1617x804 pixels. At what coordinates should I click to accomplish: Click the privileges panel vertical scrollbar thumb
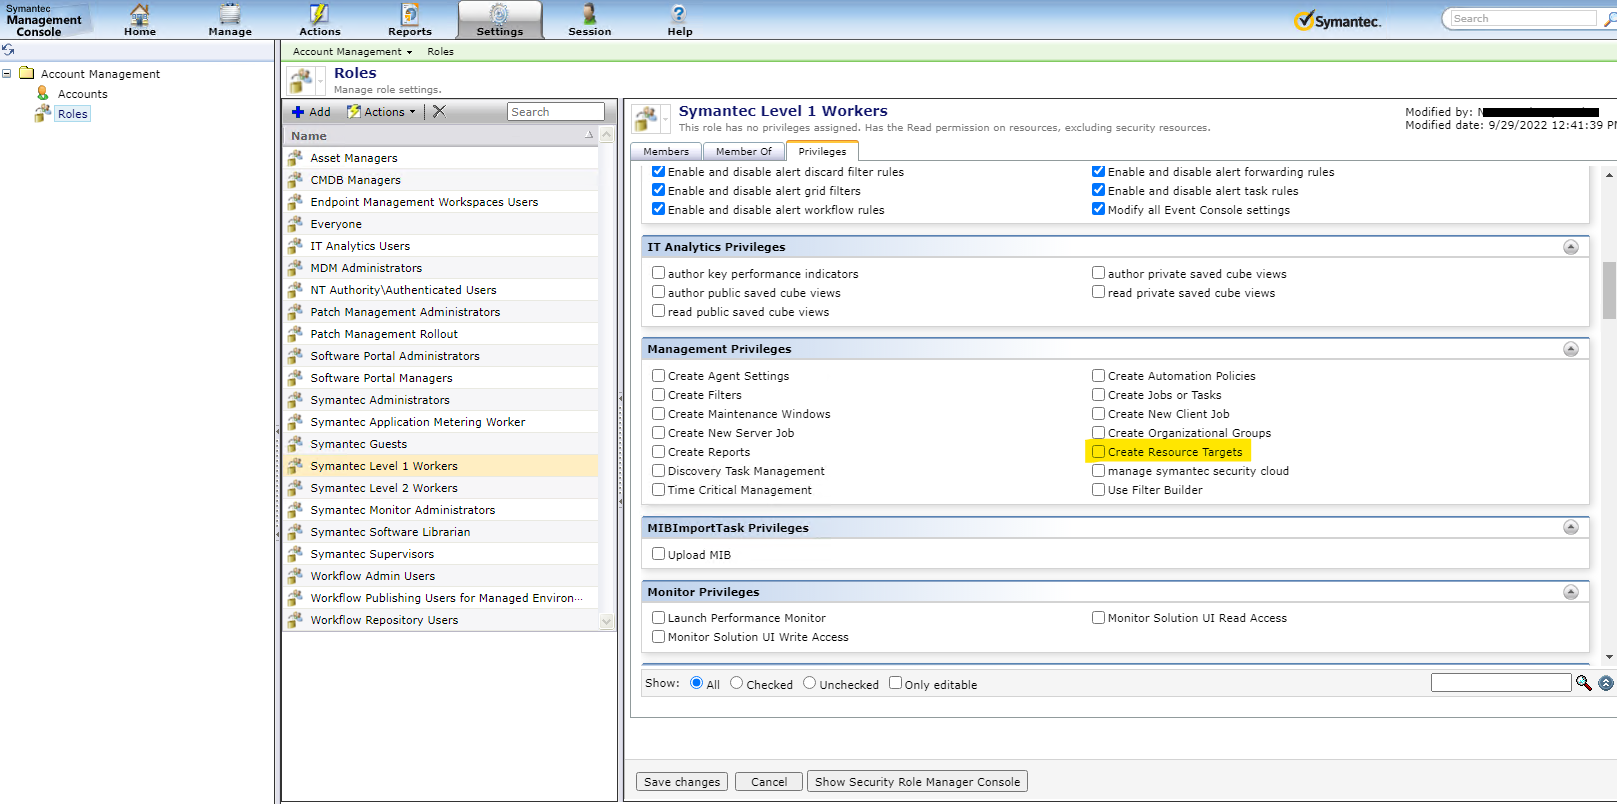(x=1609, y=290)
